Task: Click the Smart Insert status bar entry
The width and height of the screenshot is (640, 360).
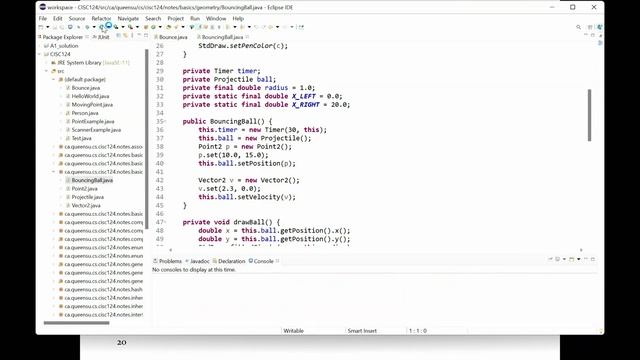Action: 362,331
